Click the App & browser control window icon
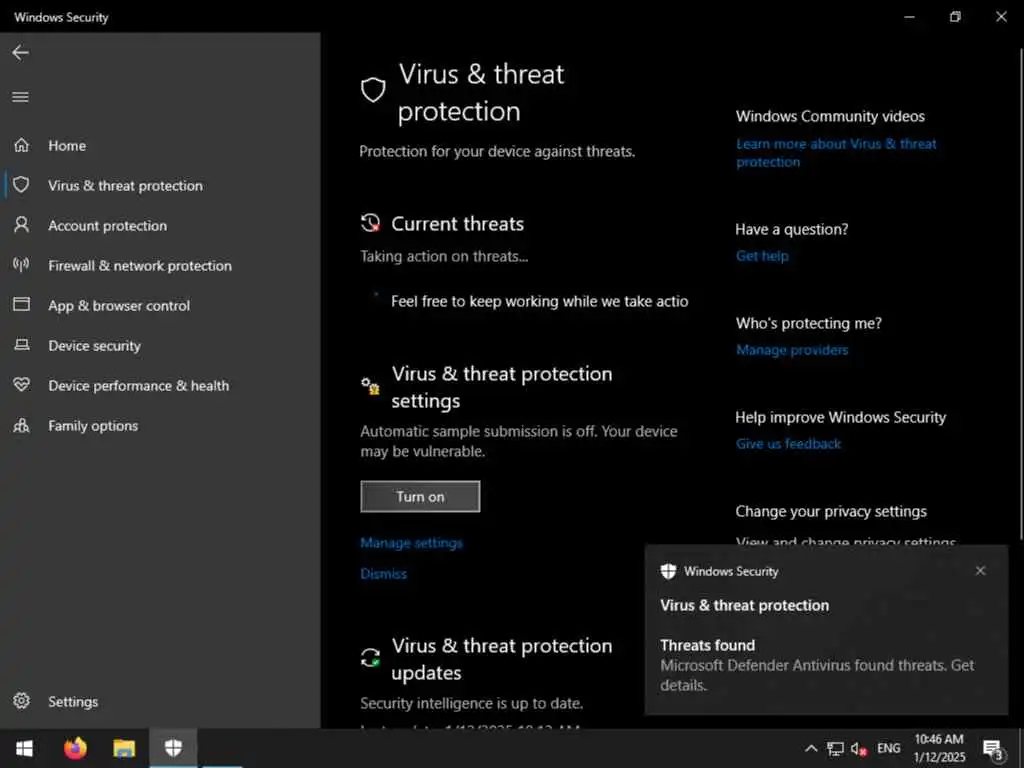Image resolution: width=1024 pixels, height=768 pixels. click(22, 304)
